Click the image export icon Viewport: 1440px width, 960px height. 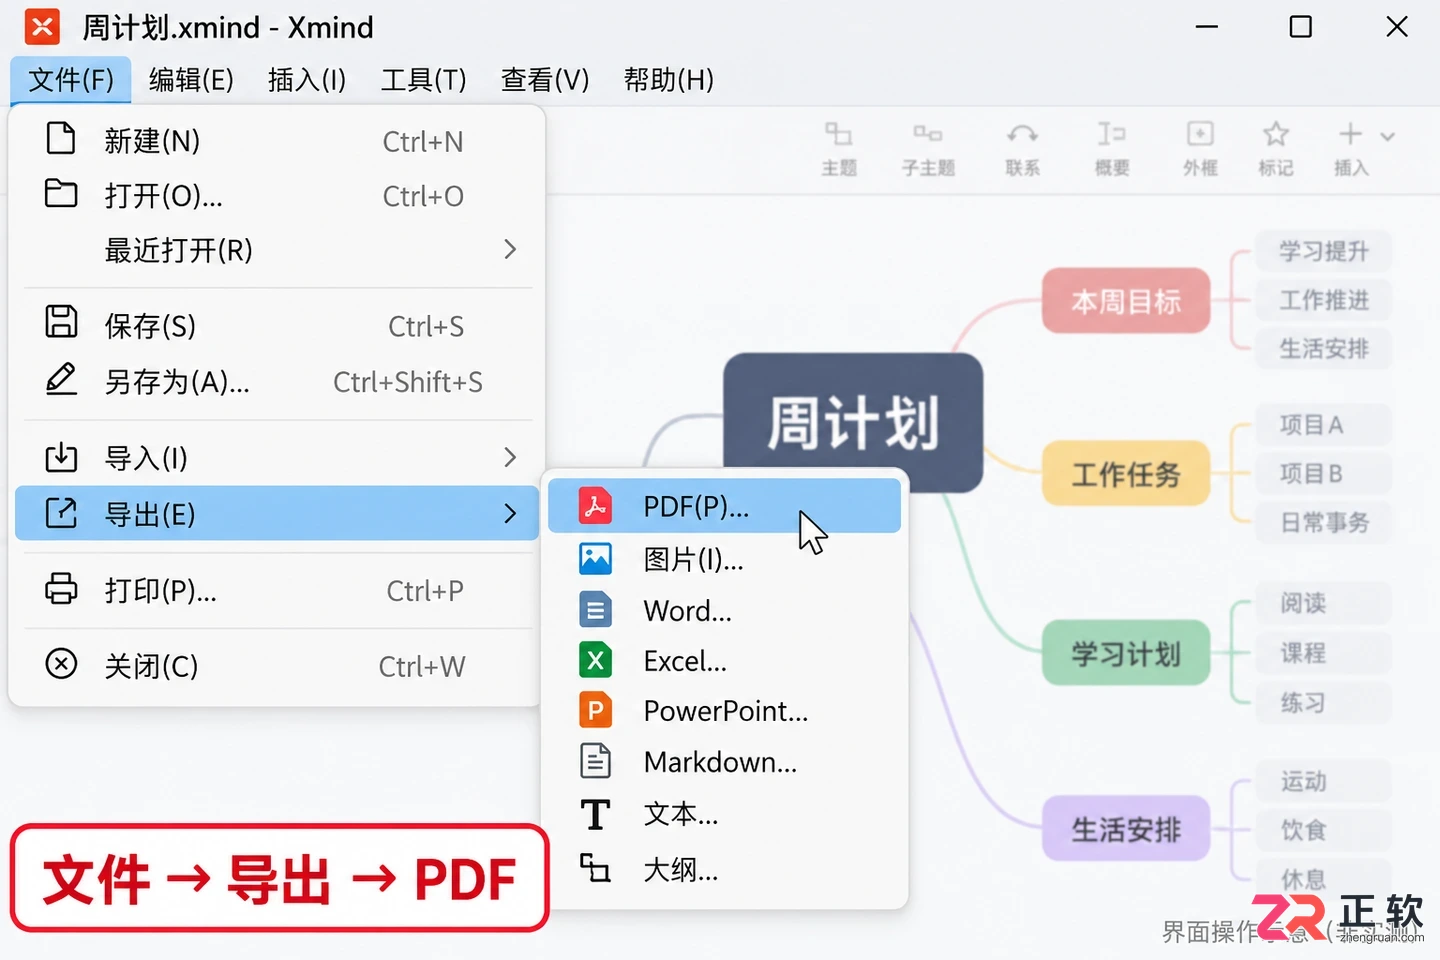(596, 558)
